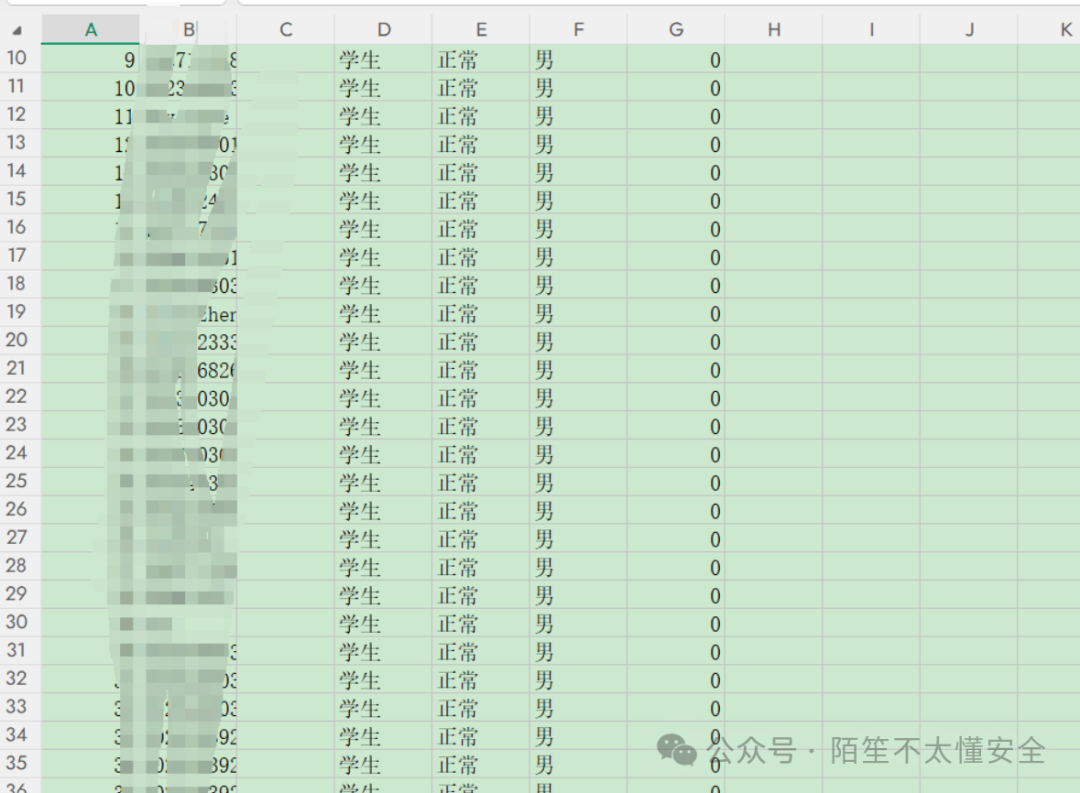Select entire column A by its header
This screenshot has width=1080, height=793.
click(91, 29)
